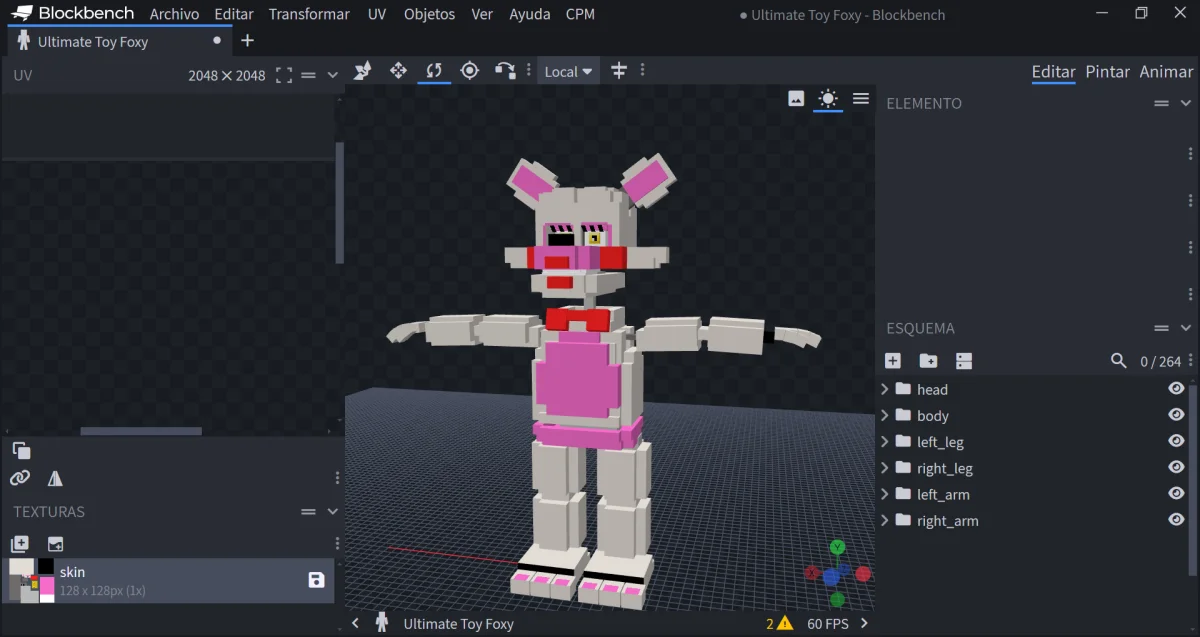Click the transform space swap icon
The width and height of the screenshot is (1200, 637).
(505, 71)
